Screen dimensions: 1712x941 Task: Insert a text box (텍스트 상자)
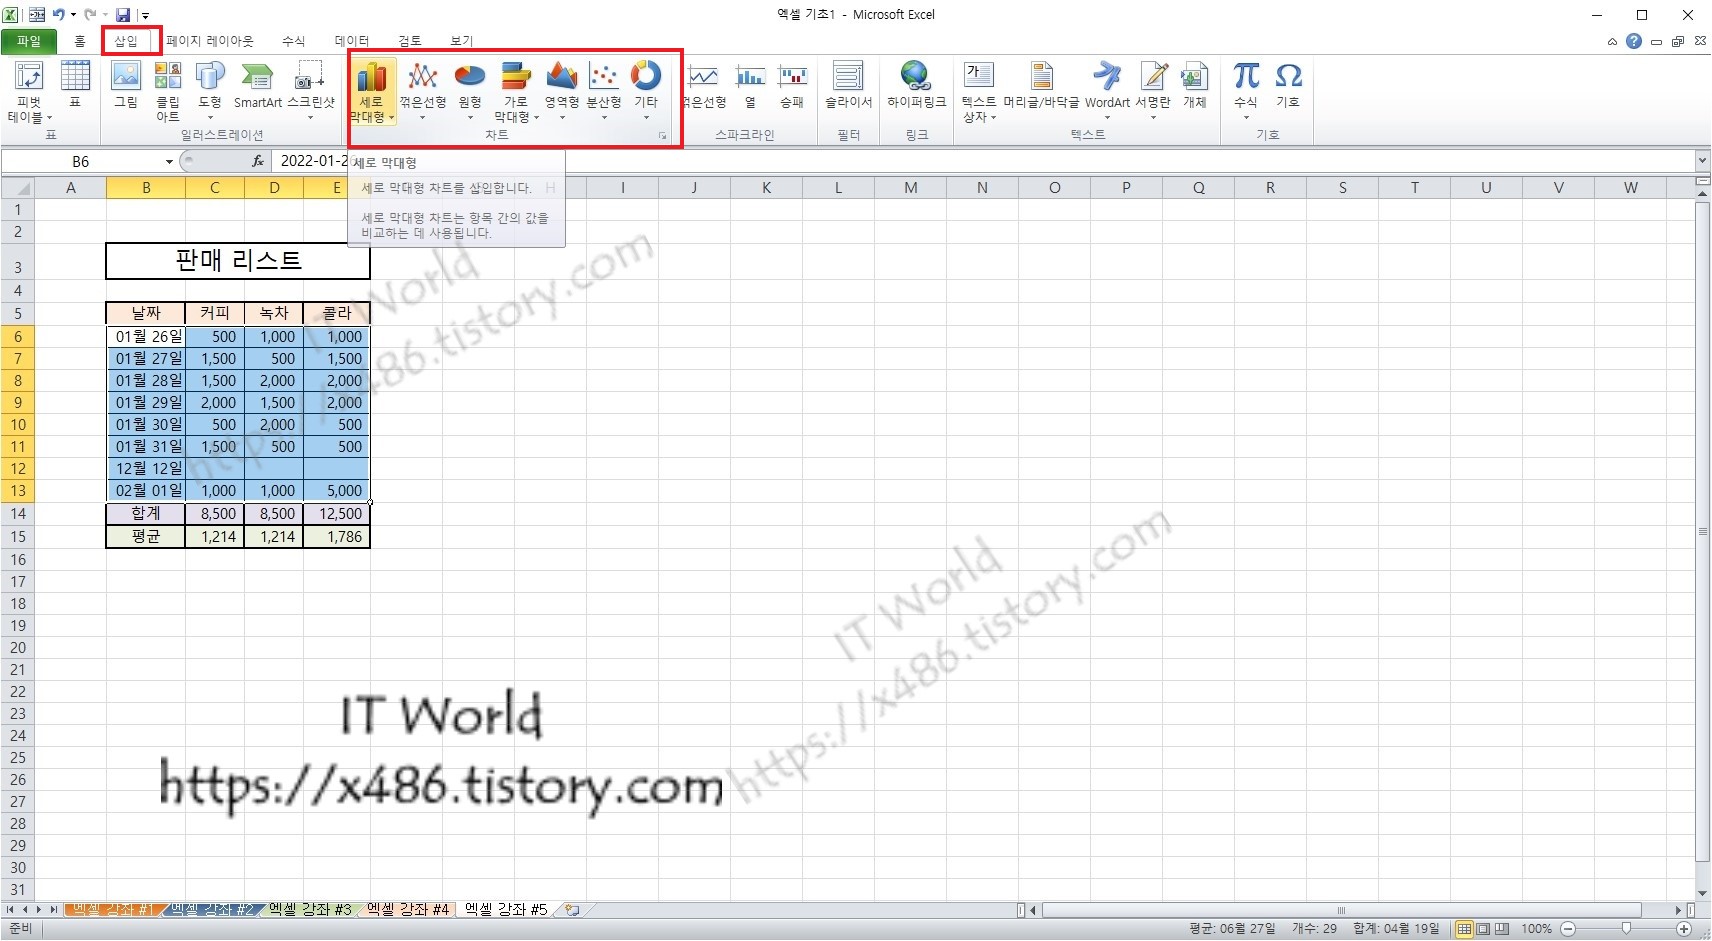click(x=979, y=91)
